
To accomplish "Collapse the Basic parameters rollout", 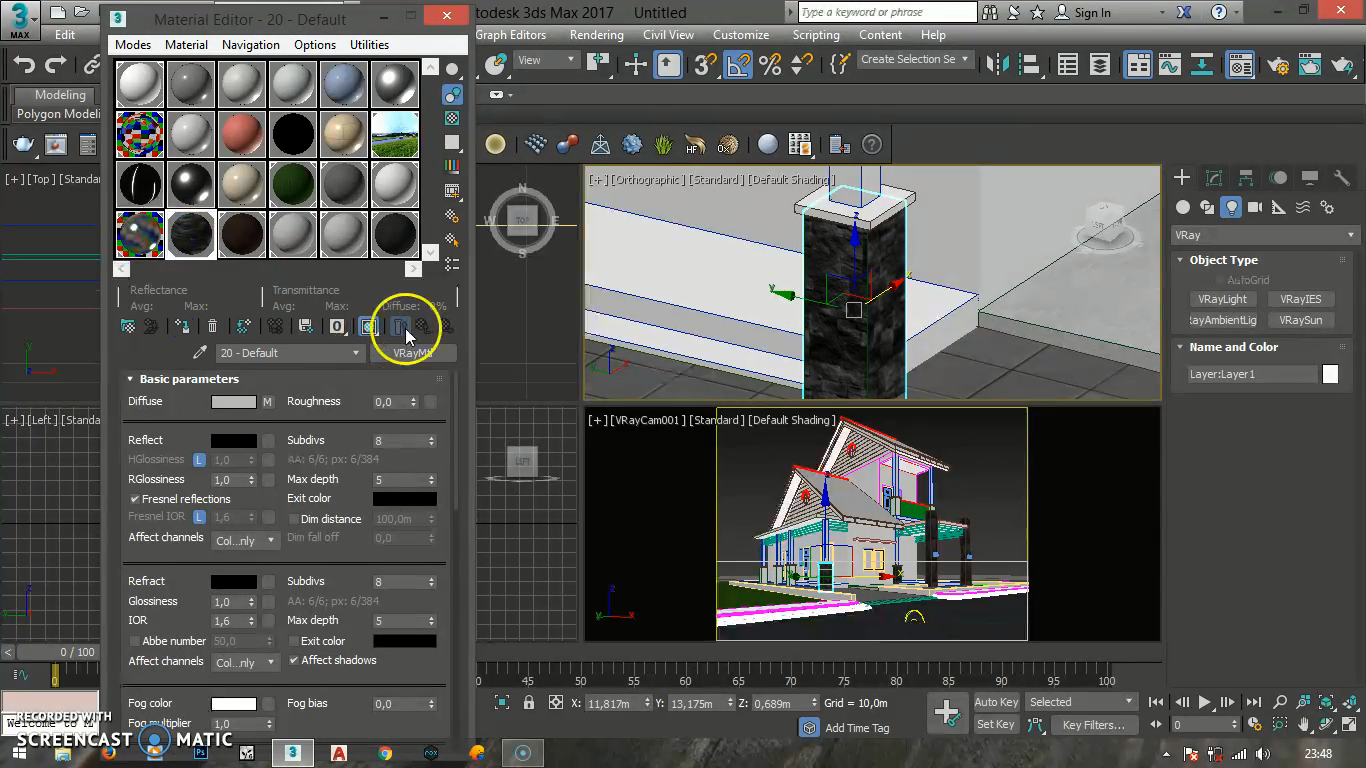I will click(130, 379).
